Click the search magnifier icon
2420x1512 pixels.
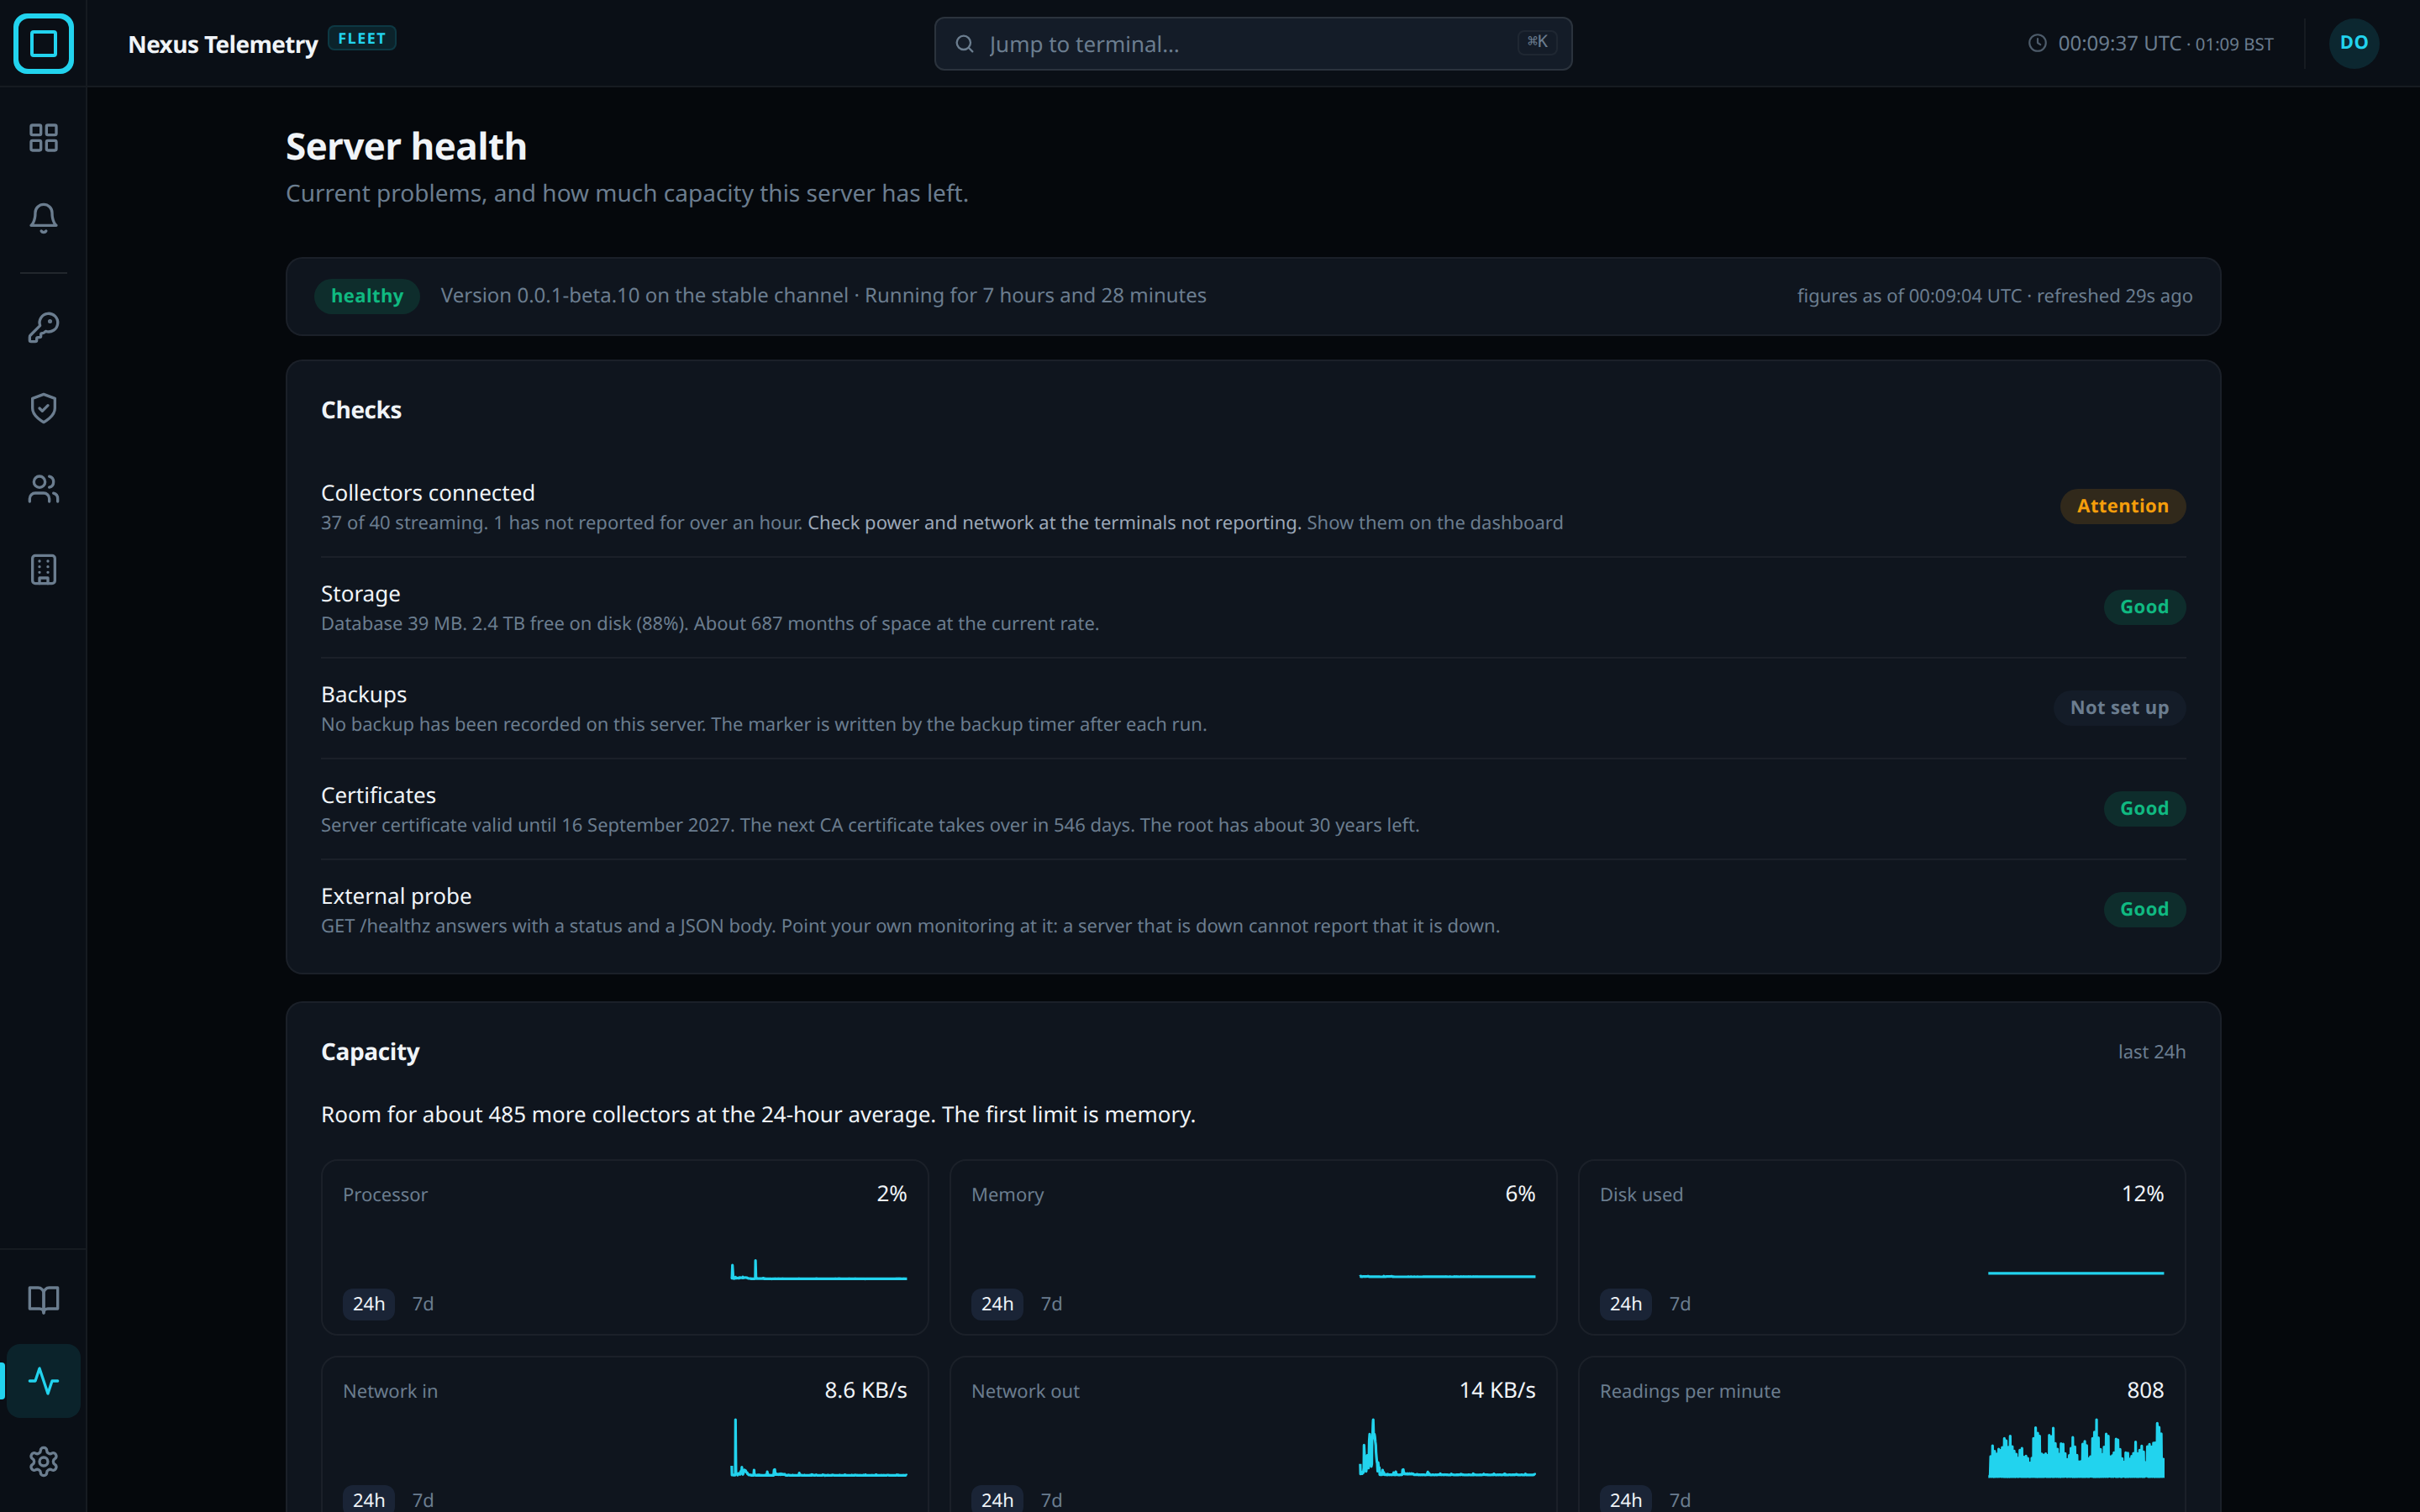964,44
